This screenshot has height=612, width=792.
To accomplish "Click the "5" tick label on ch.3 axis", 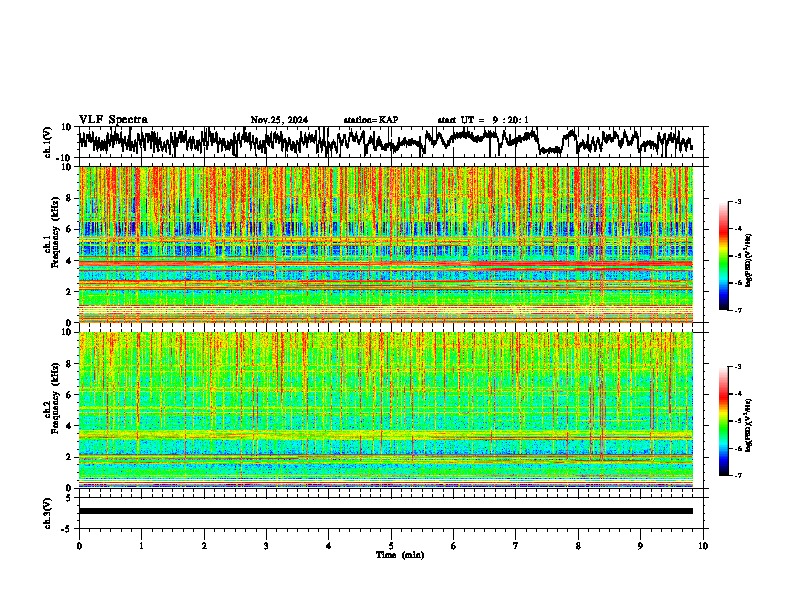I will coord(68,498).
